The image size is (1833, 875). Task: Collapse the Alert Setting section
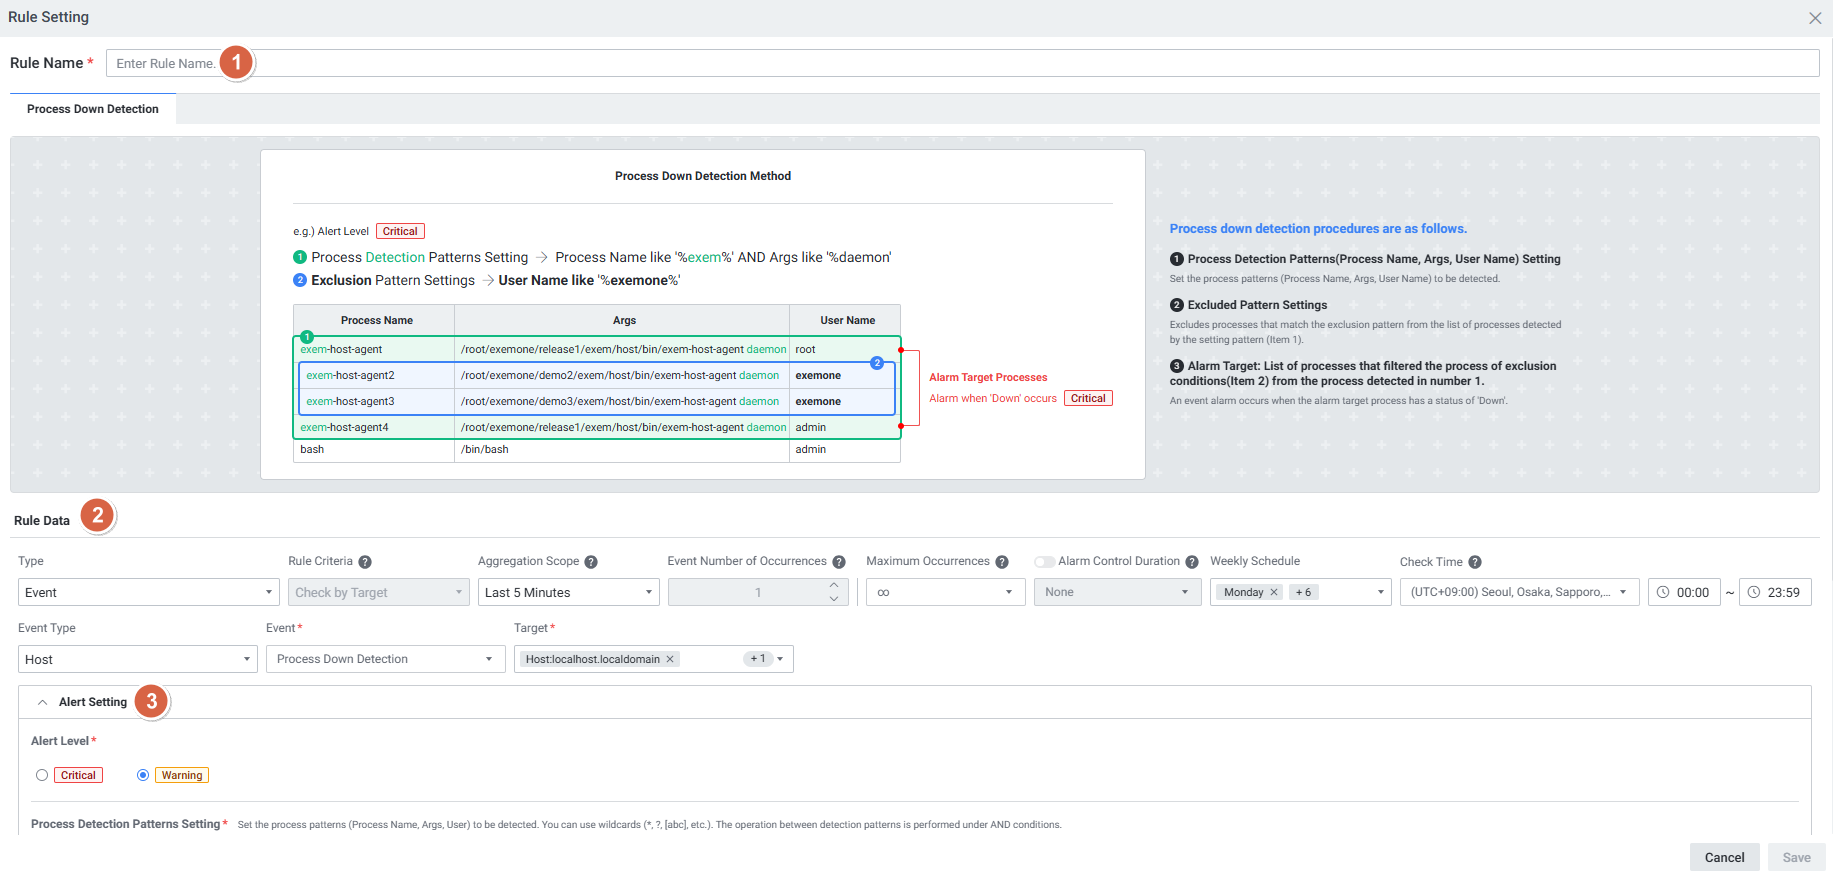coord(43,702)
